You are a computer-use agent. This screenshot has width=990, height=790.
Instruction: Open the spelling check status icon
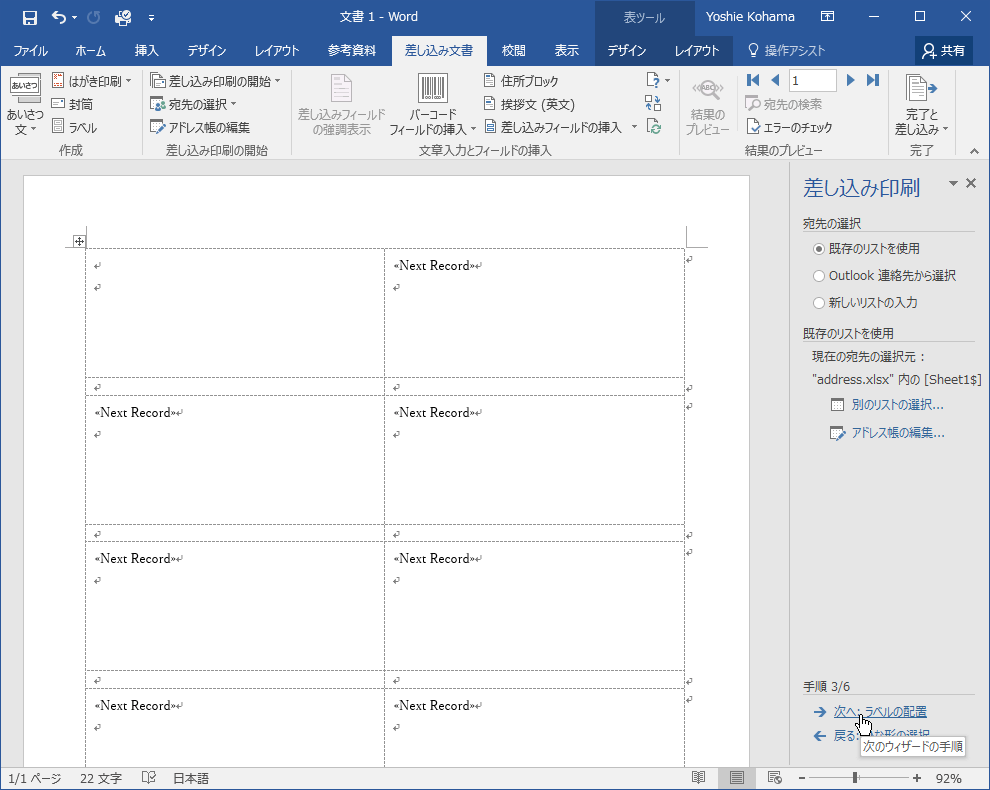coord(149,778)
